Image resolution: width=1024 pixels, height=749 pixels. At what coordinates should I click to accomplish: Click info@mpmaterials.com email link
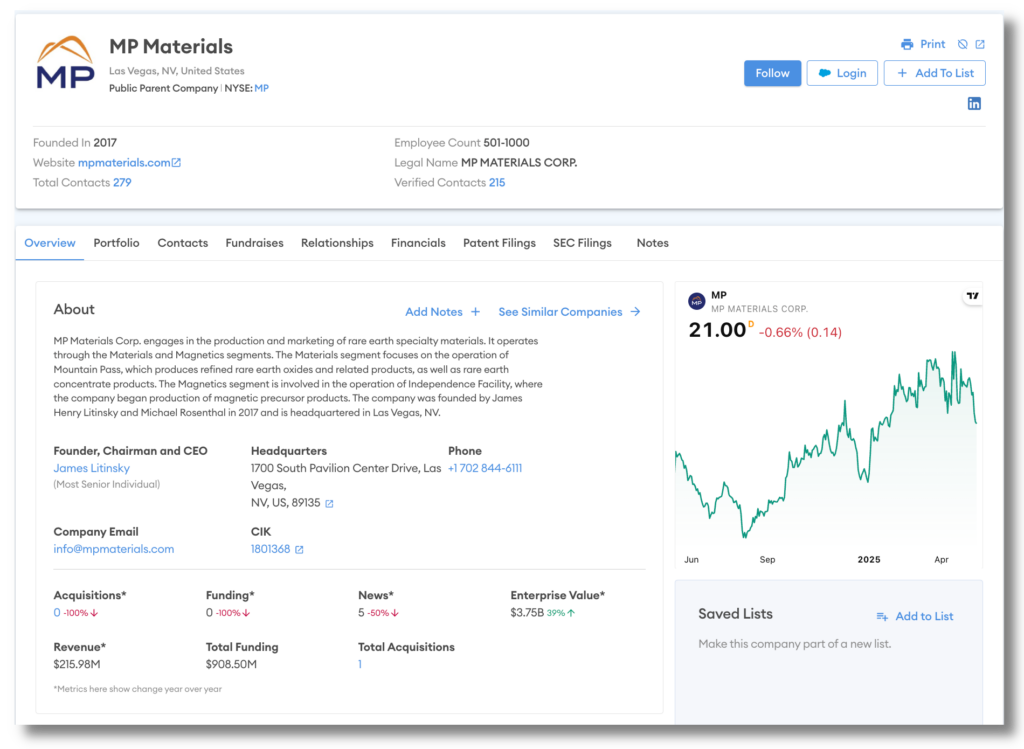pyautogui.click(x=114, y=549)
